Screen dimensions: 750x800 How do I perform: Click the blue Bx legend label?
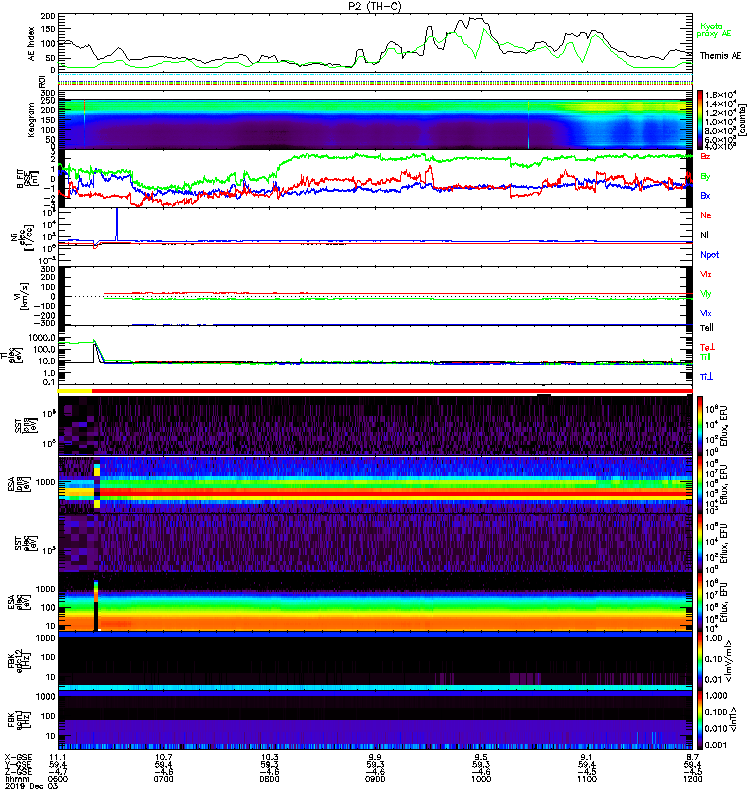tap(705, 195)
